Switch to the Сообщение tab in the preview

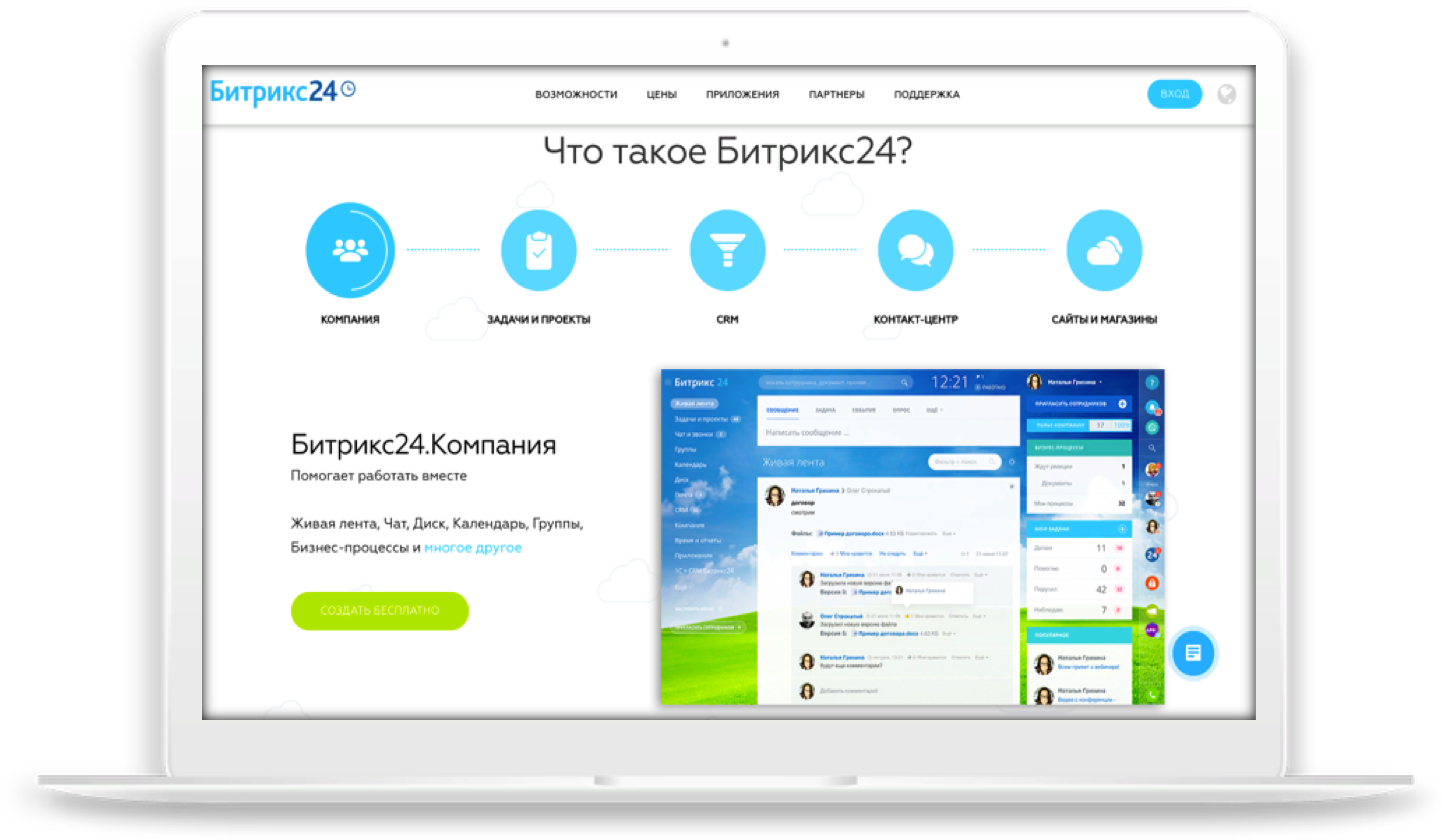[x=782, y=410]
